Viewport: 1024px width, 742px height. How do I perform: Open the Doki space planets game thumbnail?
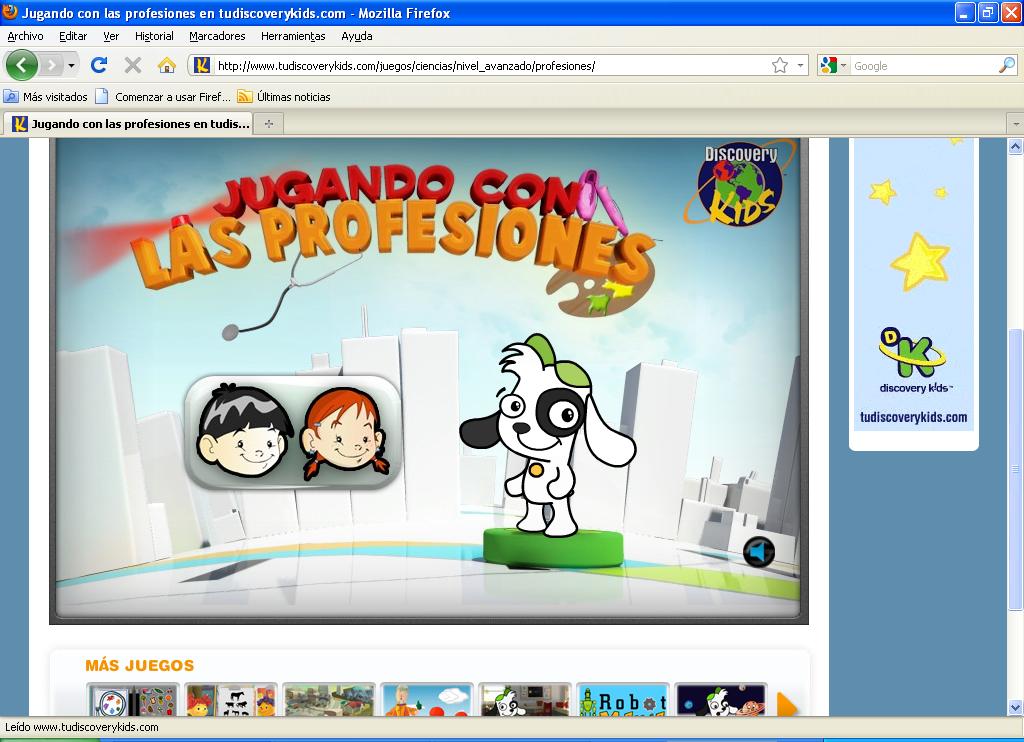point(720,700)
